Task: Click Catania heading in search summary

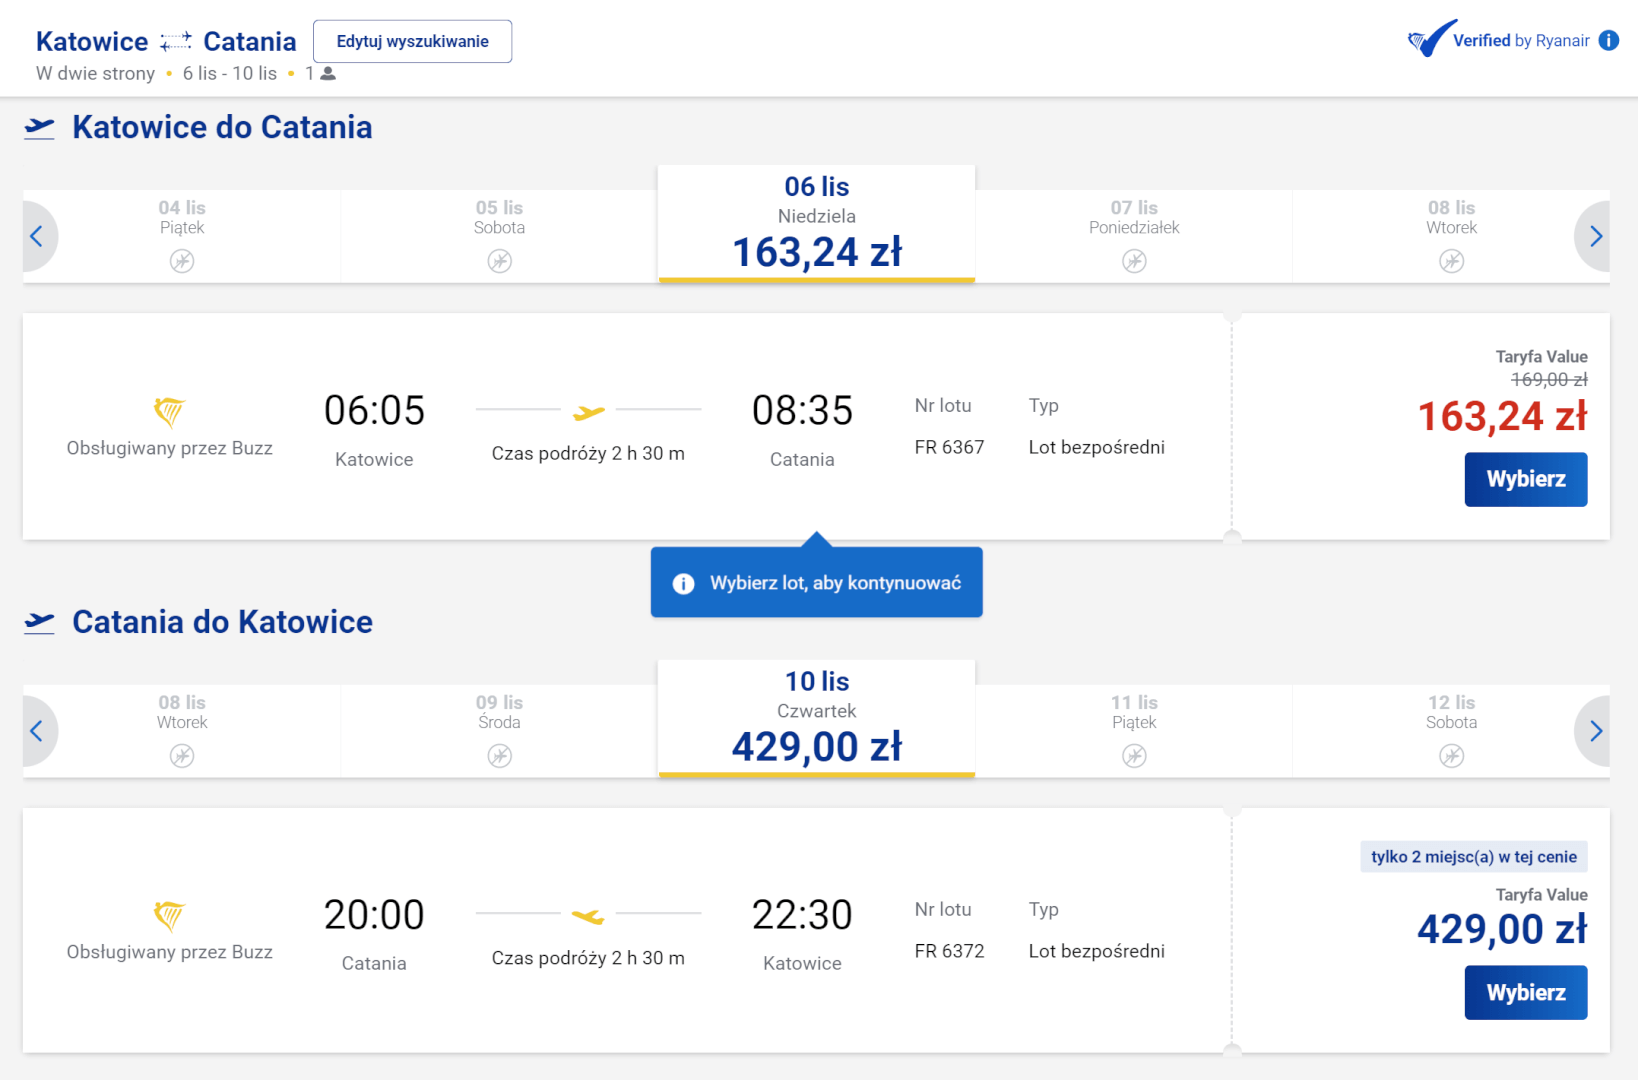Action: click(250, 41)
